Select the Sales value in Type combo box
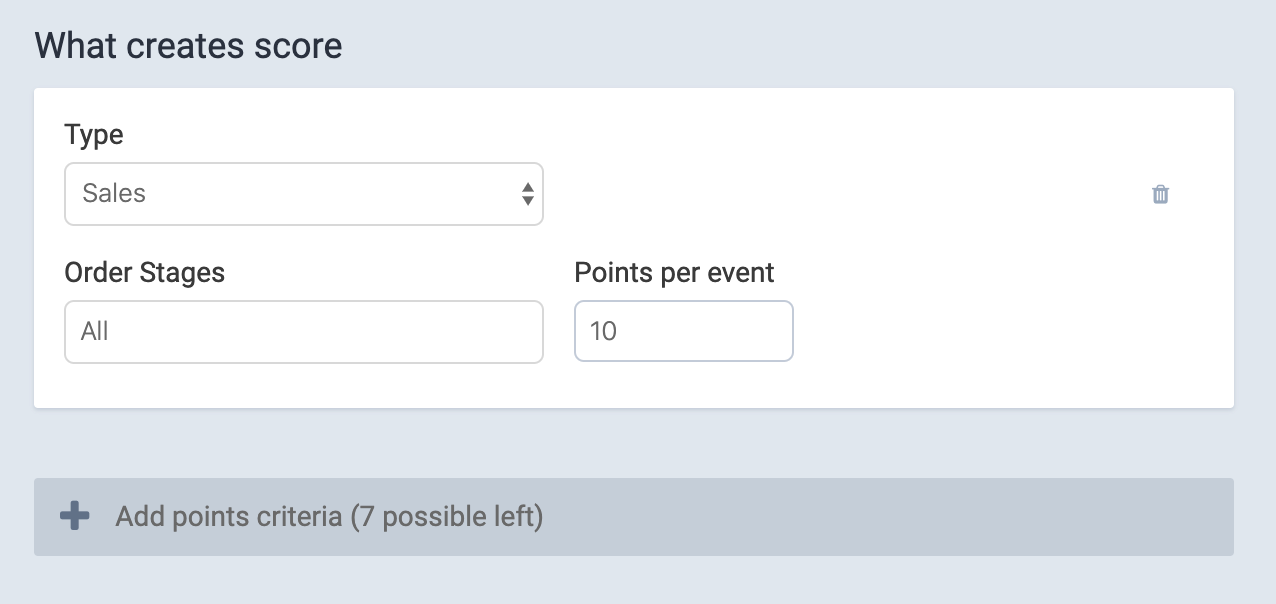1276x604 pixels. point(114,194)
